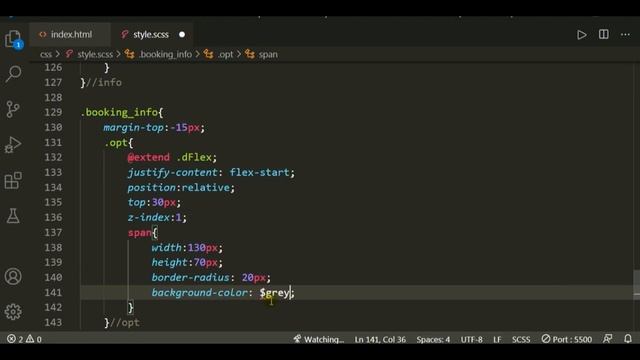
Task: Open the Testing flask icon
Action: 13,216
